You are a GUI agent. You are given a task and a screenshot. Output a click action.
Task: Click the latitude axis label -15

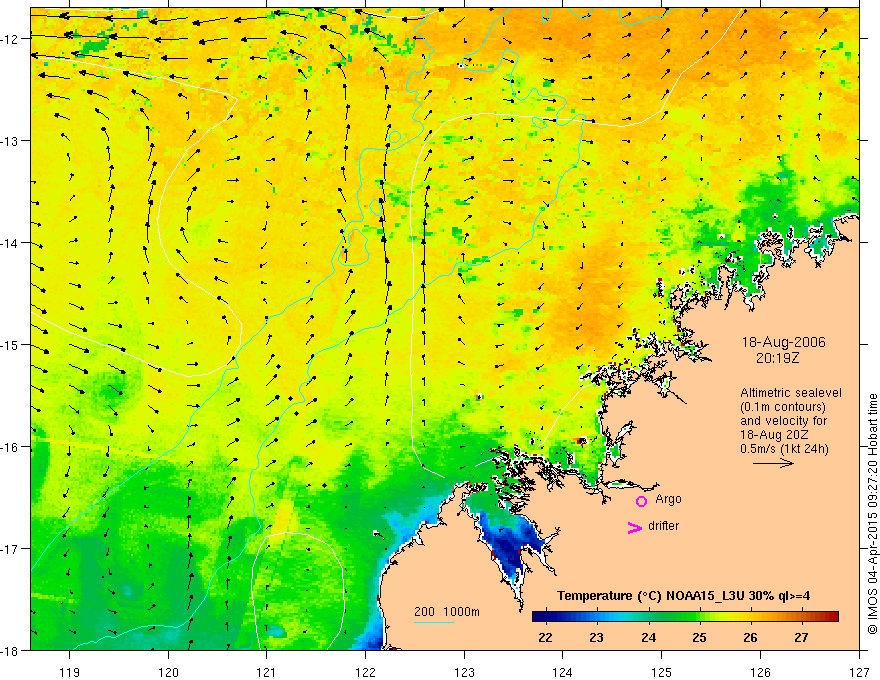(11, 345)
